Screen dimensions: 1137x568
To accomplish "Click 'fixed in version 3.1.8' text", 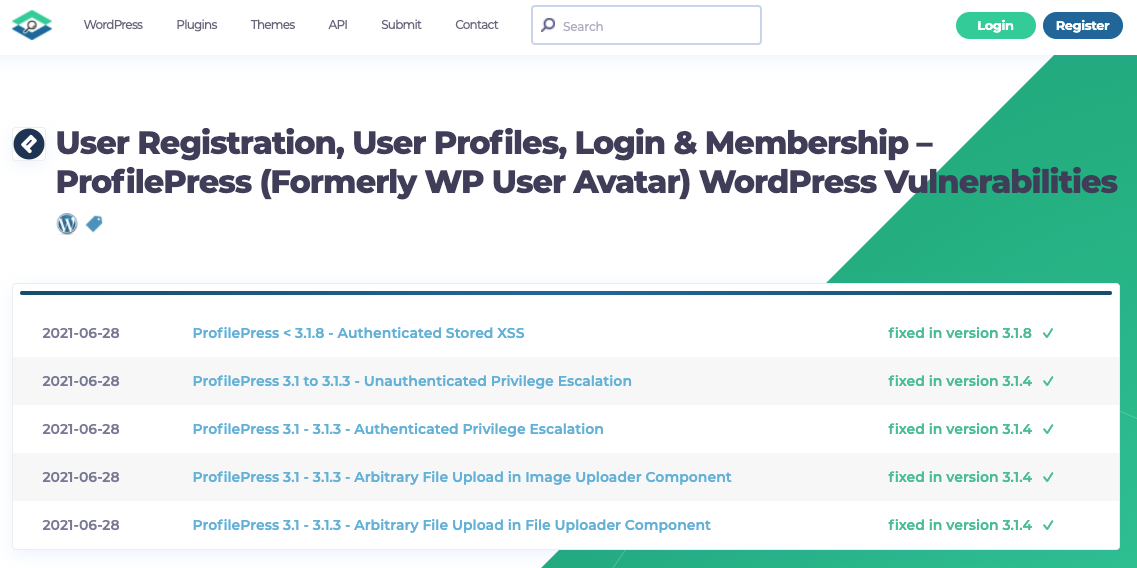I will 959,333.
